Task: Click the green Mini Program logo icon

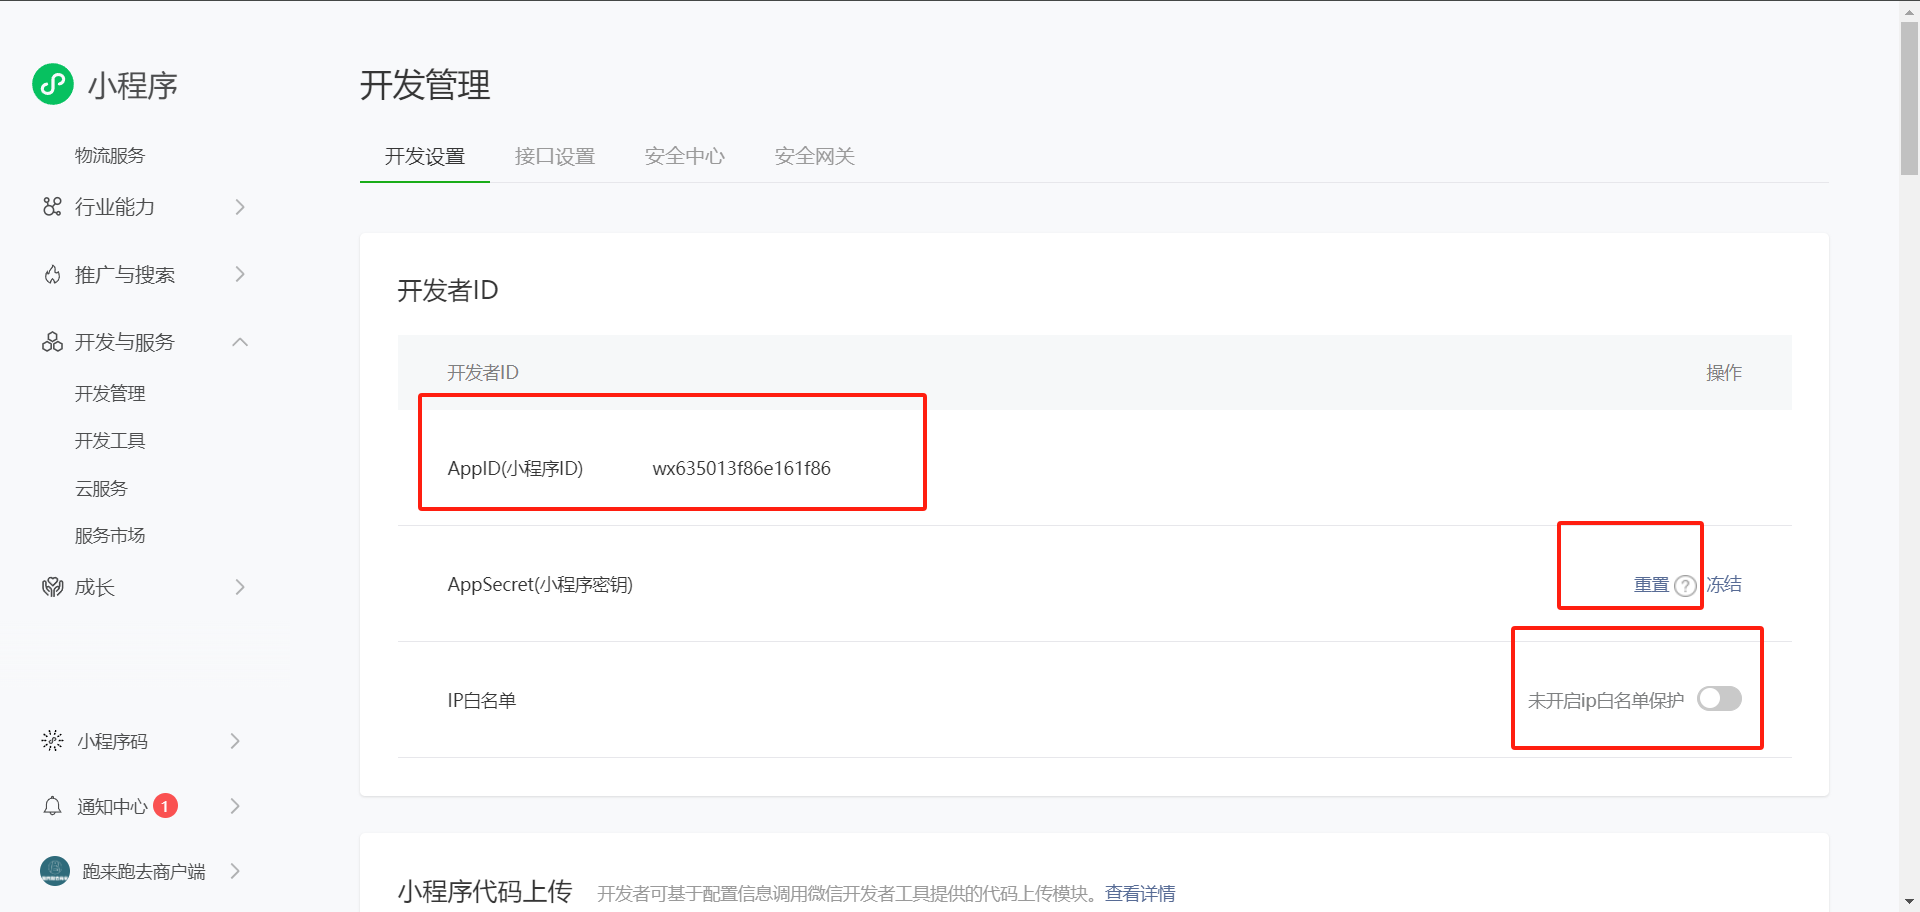Action: [x=53, y=84]
